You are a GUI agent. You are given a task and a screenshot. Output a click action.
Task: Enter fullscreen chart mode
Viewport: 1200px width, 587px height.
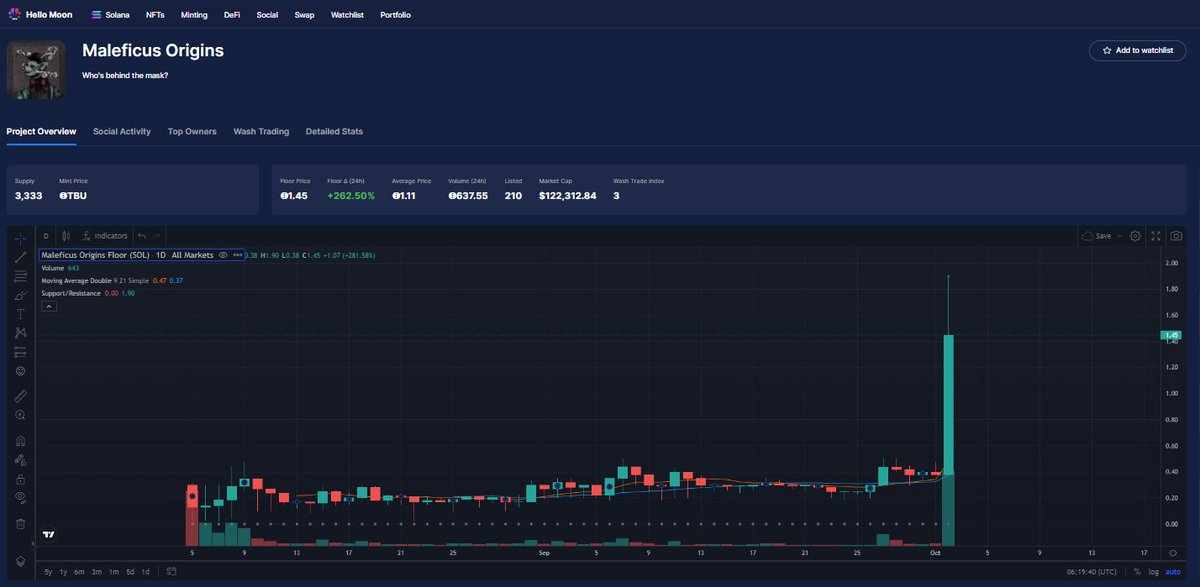pos(1156,236)
